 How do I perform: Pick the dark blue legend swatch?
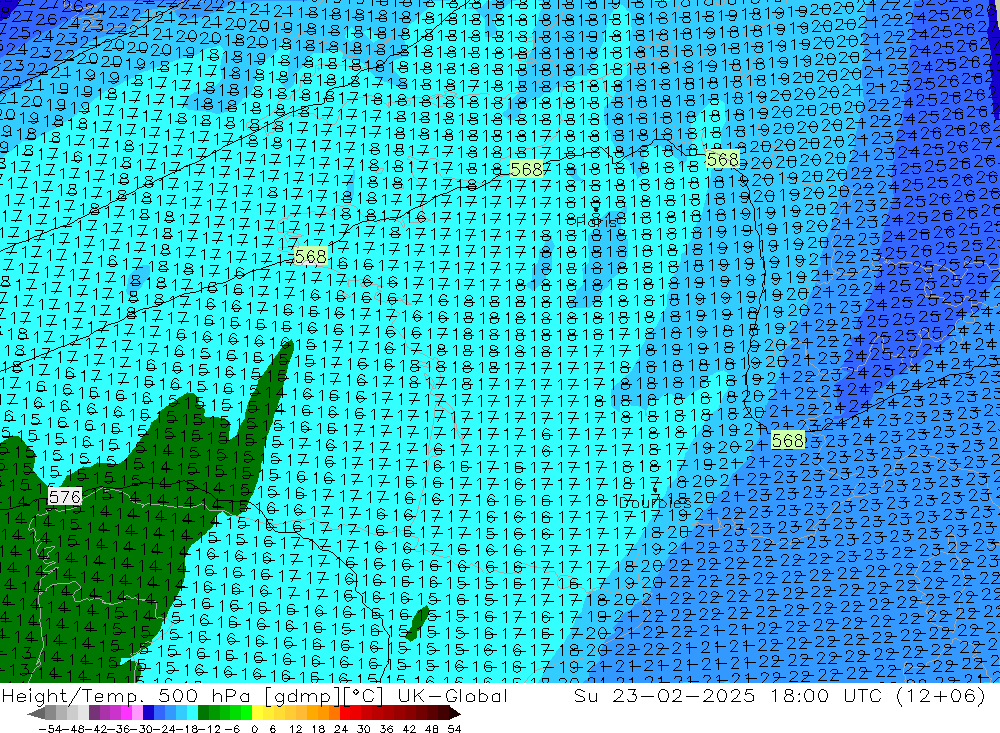pyautogui.click(x=148, y=713)
